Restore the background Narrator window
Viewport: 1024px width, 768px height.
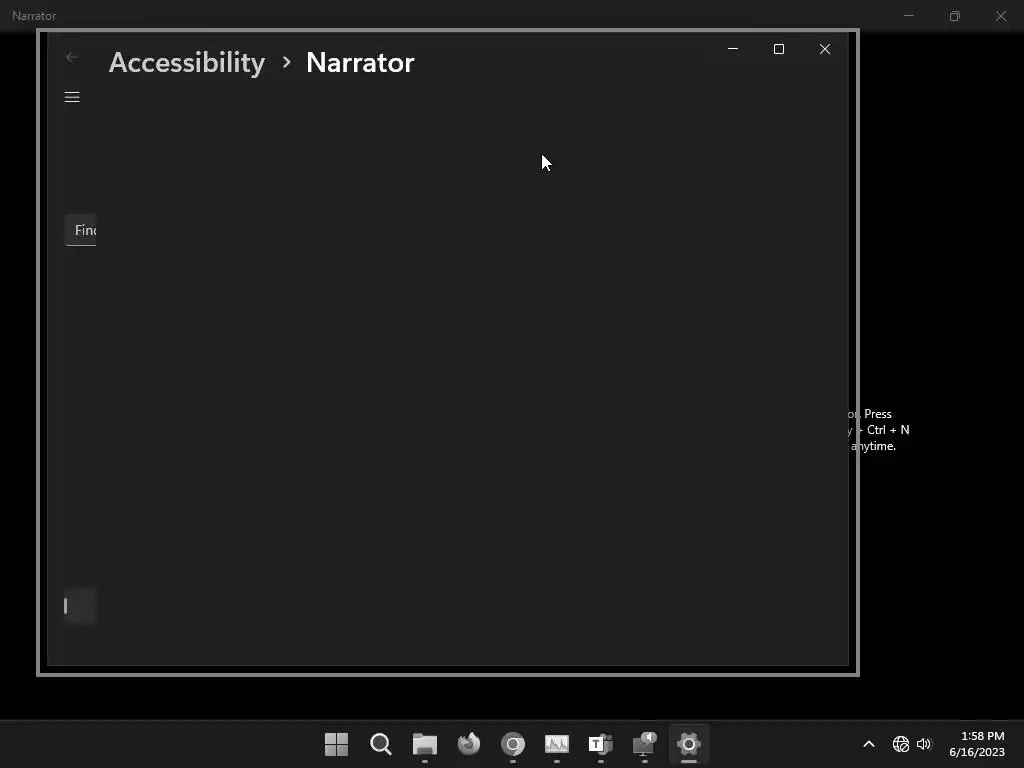click(955, 16)
